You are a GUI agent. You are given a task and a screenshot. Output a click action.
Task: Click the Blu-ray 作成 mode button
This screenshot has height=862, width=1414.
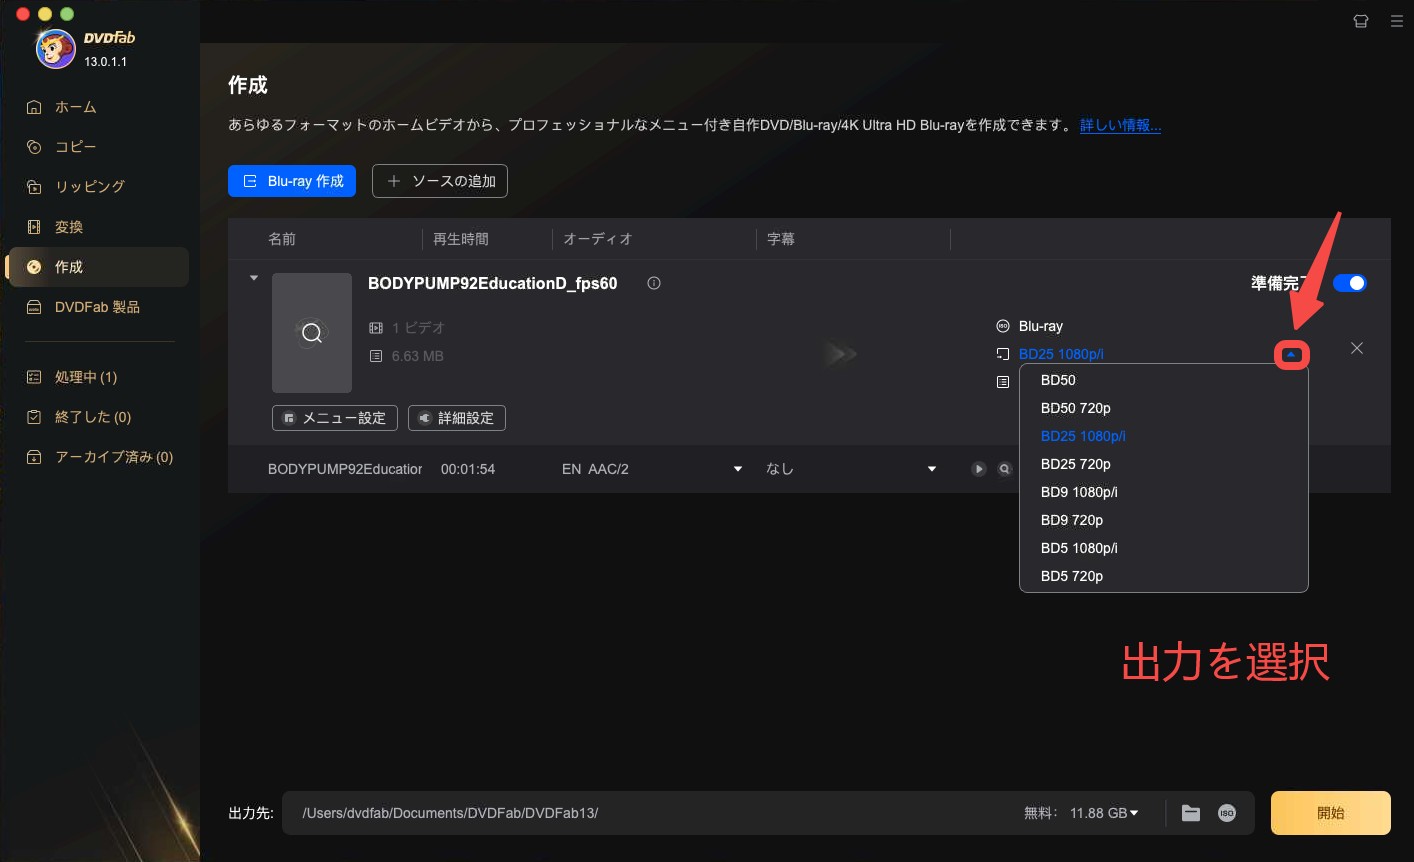click(292, 181)
